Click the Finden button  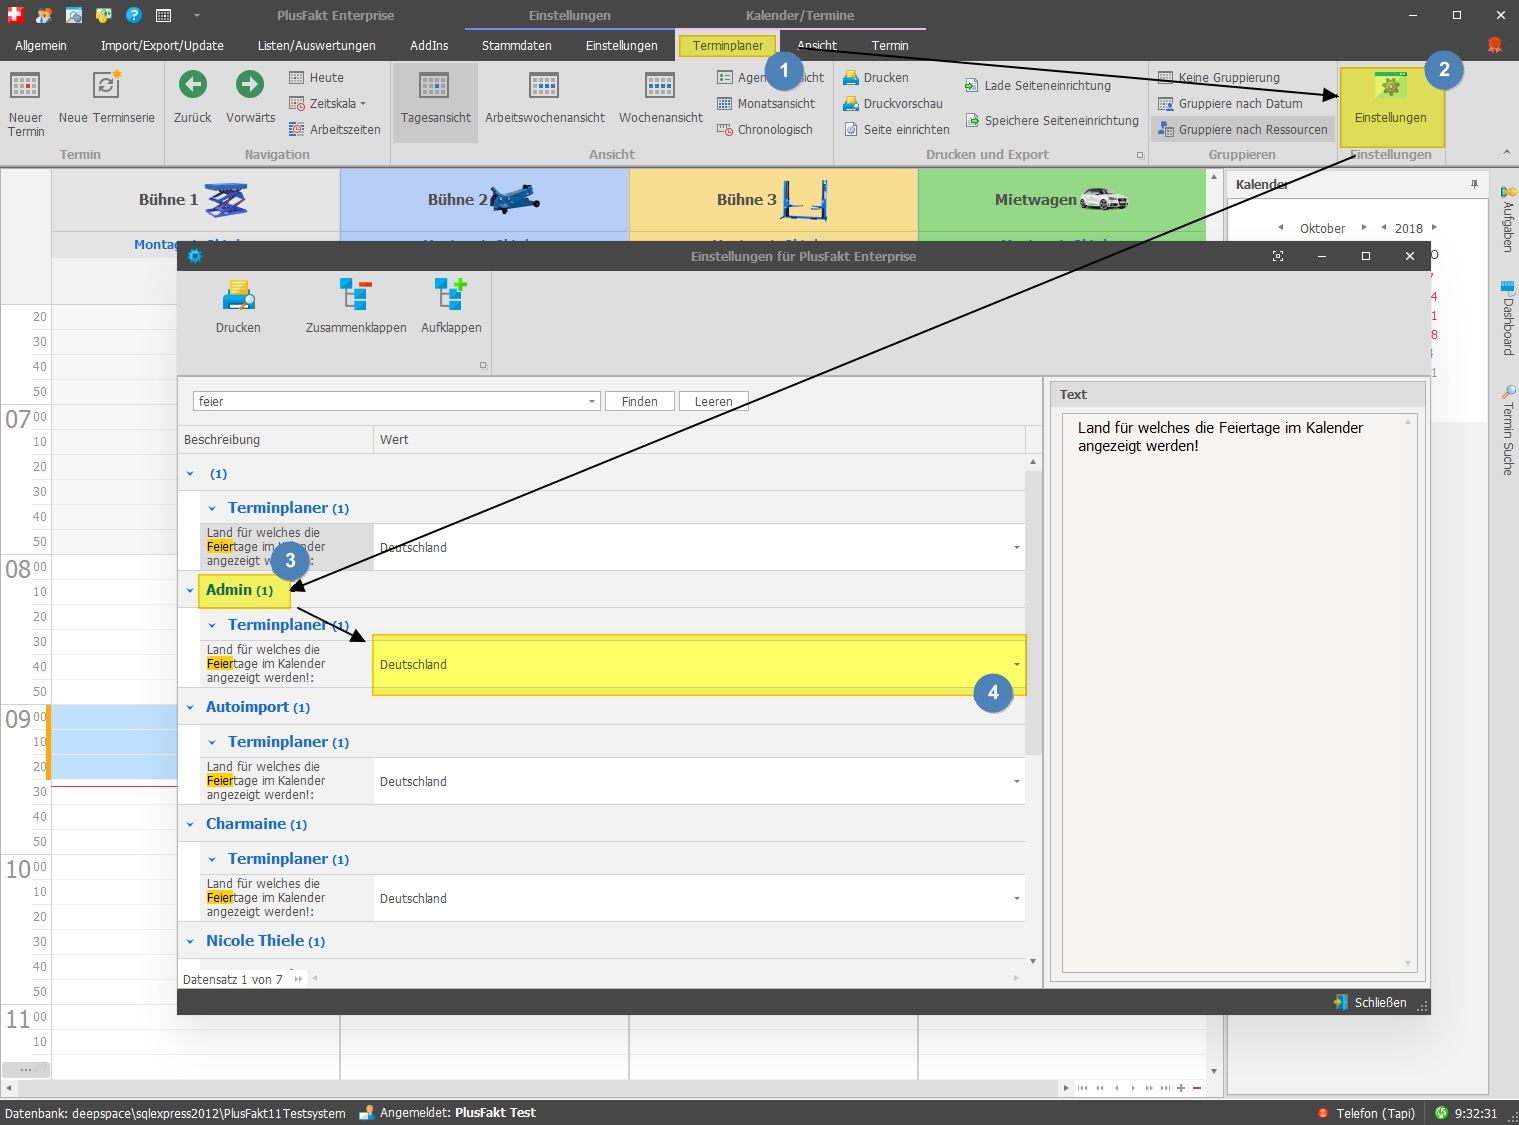[640, 401]
